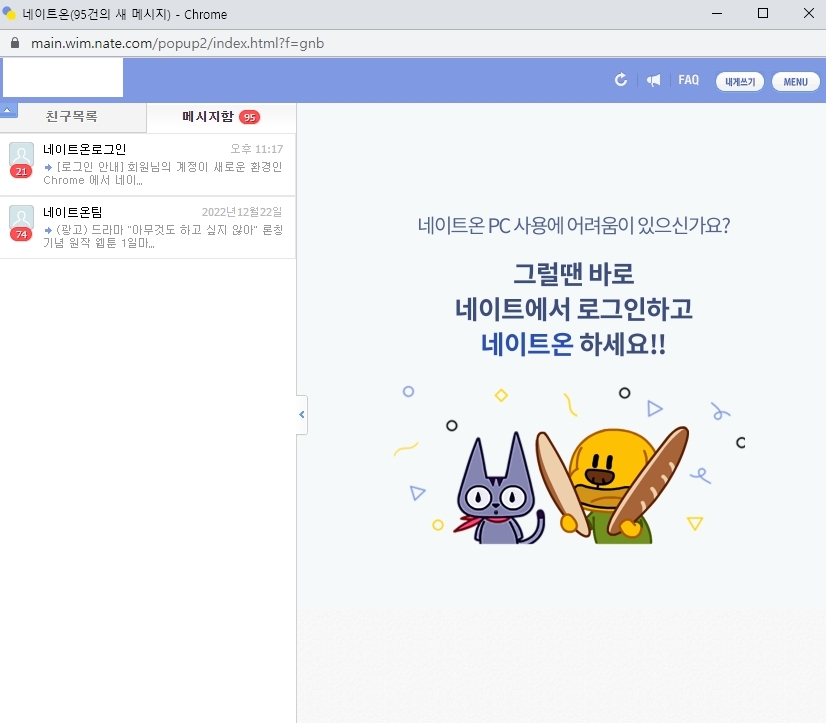Open the megaphone announcement icon
Viewport: 826px width, 723px height.
(x=653, y=81)
